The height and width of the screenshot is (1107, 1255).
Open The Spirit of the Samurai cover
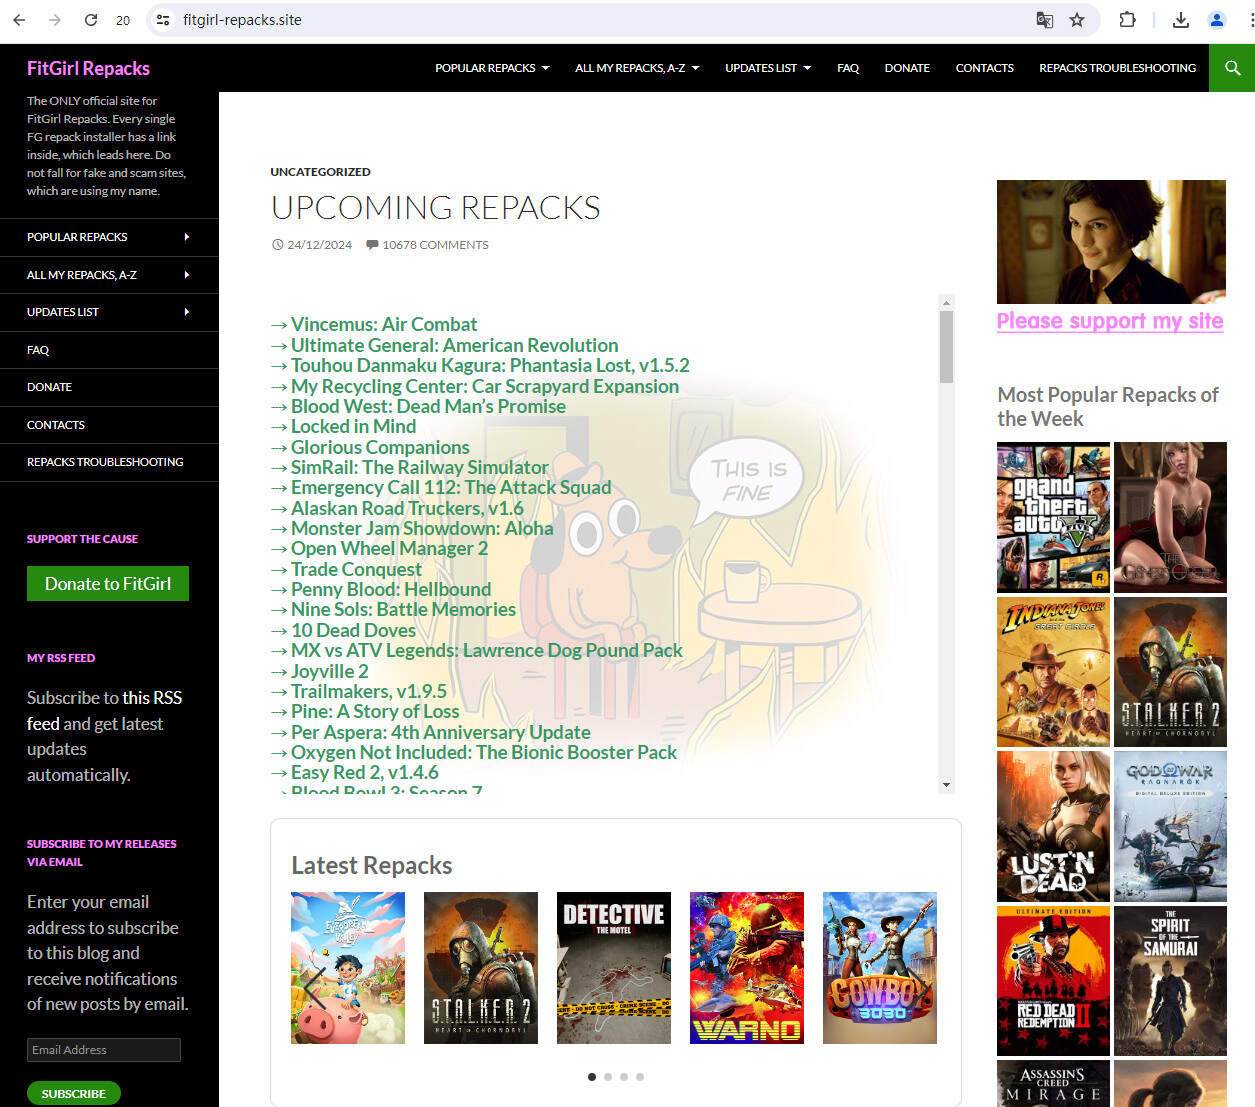(1170, 981)
